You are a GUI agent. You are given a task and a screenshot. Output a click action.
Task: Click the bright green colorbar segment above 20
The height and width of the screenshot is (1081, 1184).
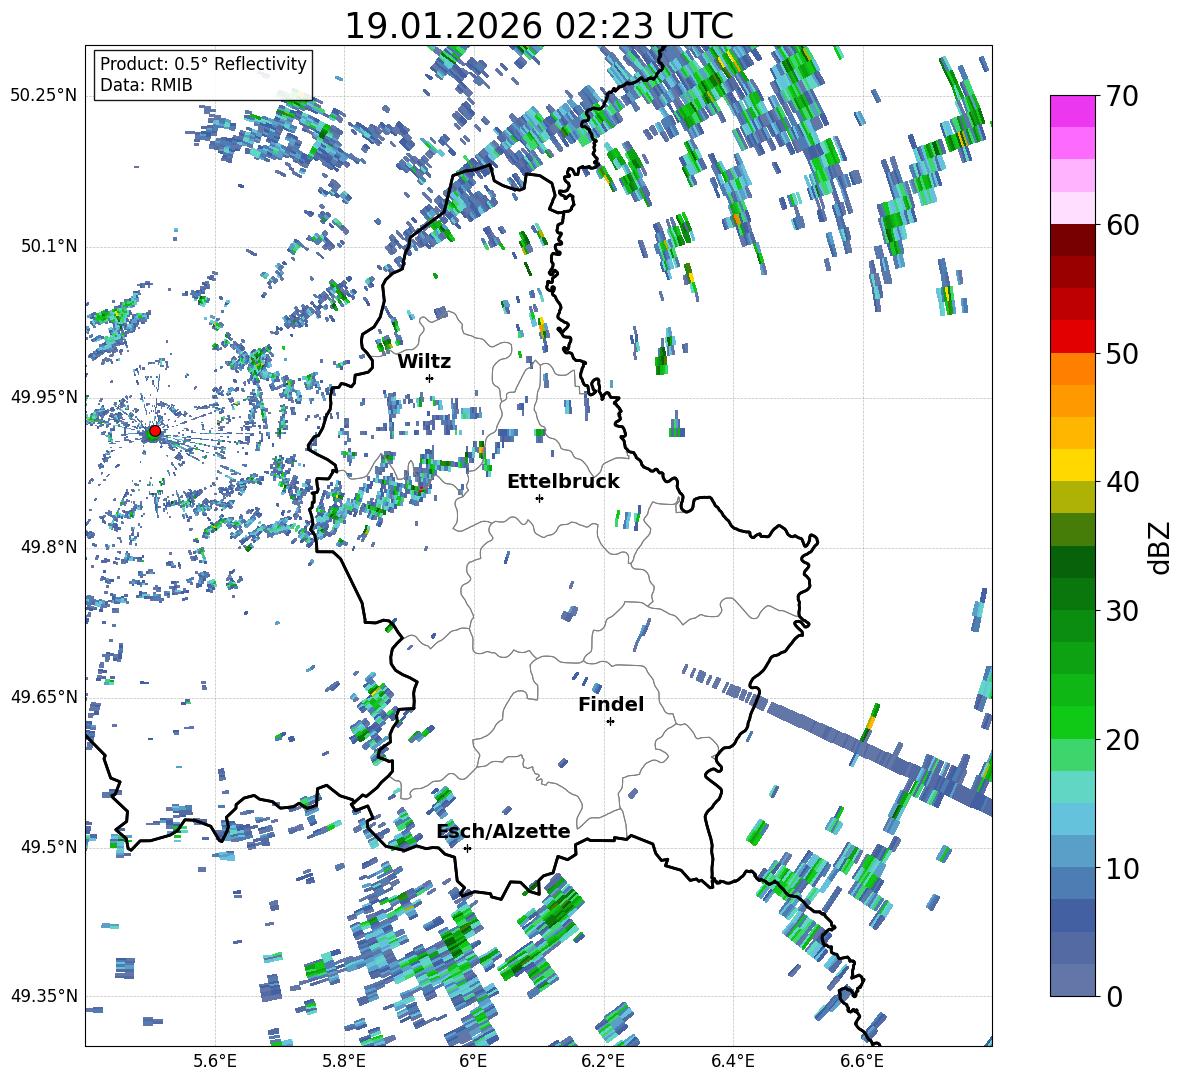coord(1072,722)
